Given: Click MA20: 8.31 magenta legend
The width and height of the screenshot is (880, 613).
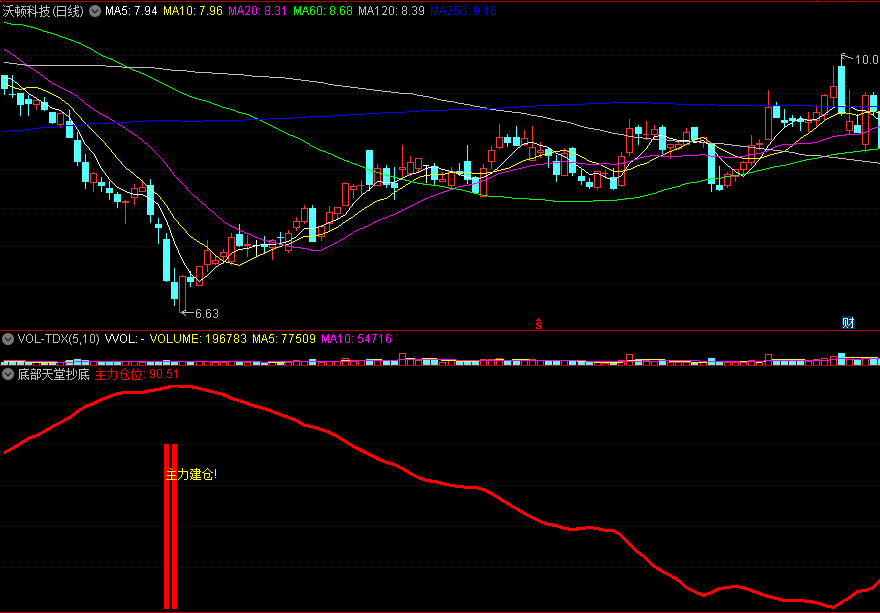Looking at the screenshot, I should coord(258,11).
